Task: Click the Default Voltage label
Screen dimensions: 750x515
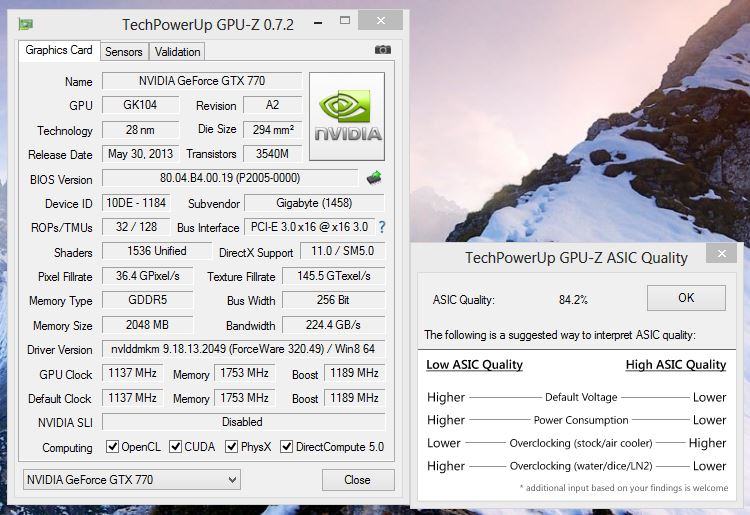Action: (581, 397)
